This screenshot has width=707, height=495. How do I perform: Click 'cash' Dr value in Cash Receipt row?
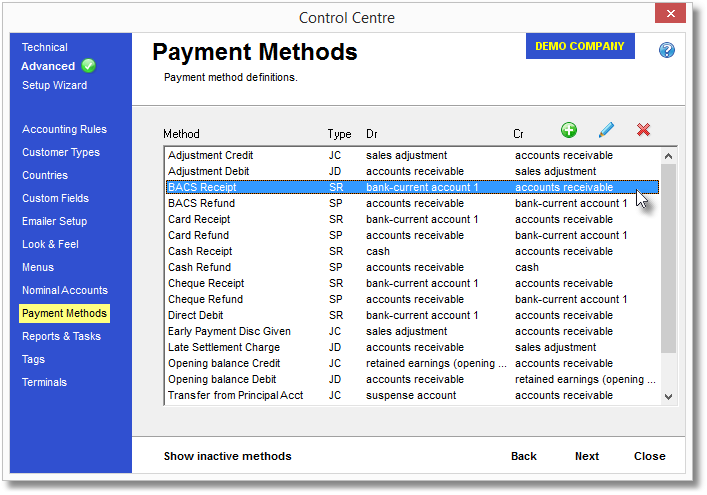378,252
